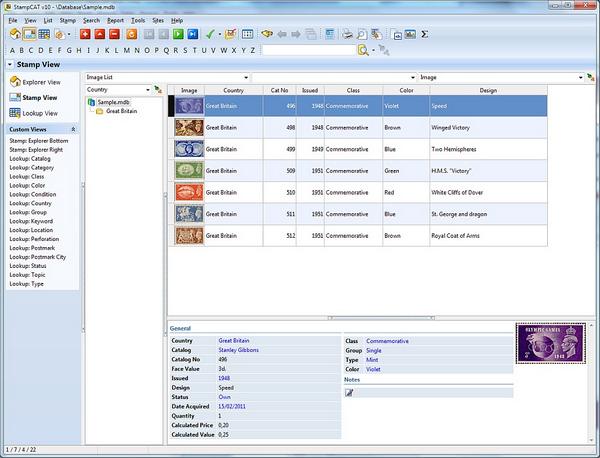Open the Image dropdown at right

tap(501, 77)
